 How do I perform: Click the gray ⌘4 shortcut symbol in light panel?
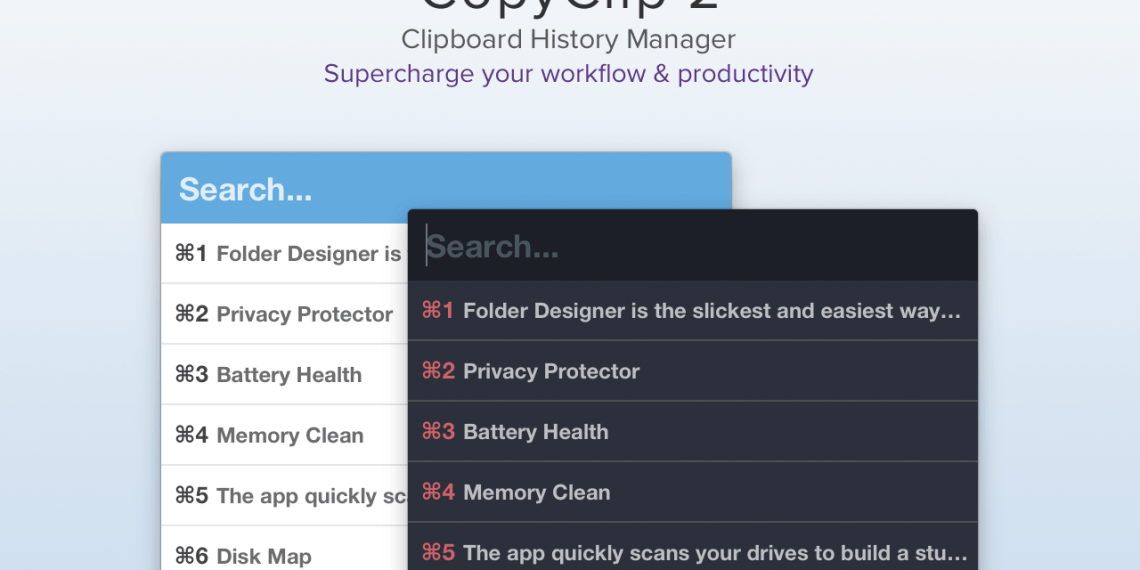click(191, 435)
